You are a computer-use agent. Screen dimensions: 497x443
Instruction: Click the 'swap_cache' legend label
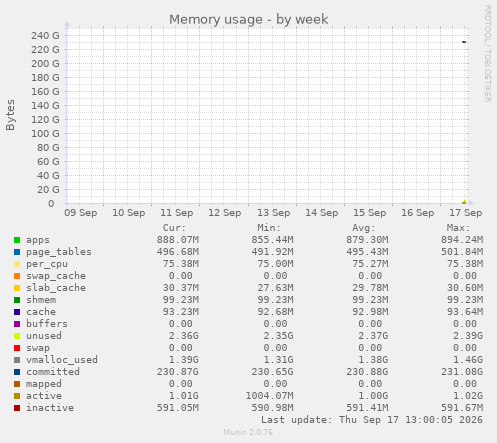[56, 276]
